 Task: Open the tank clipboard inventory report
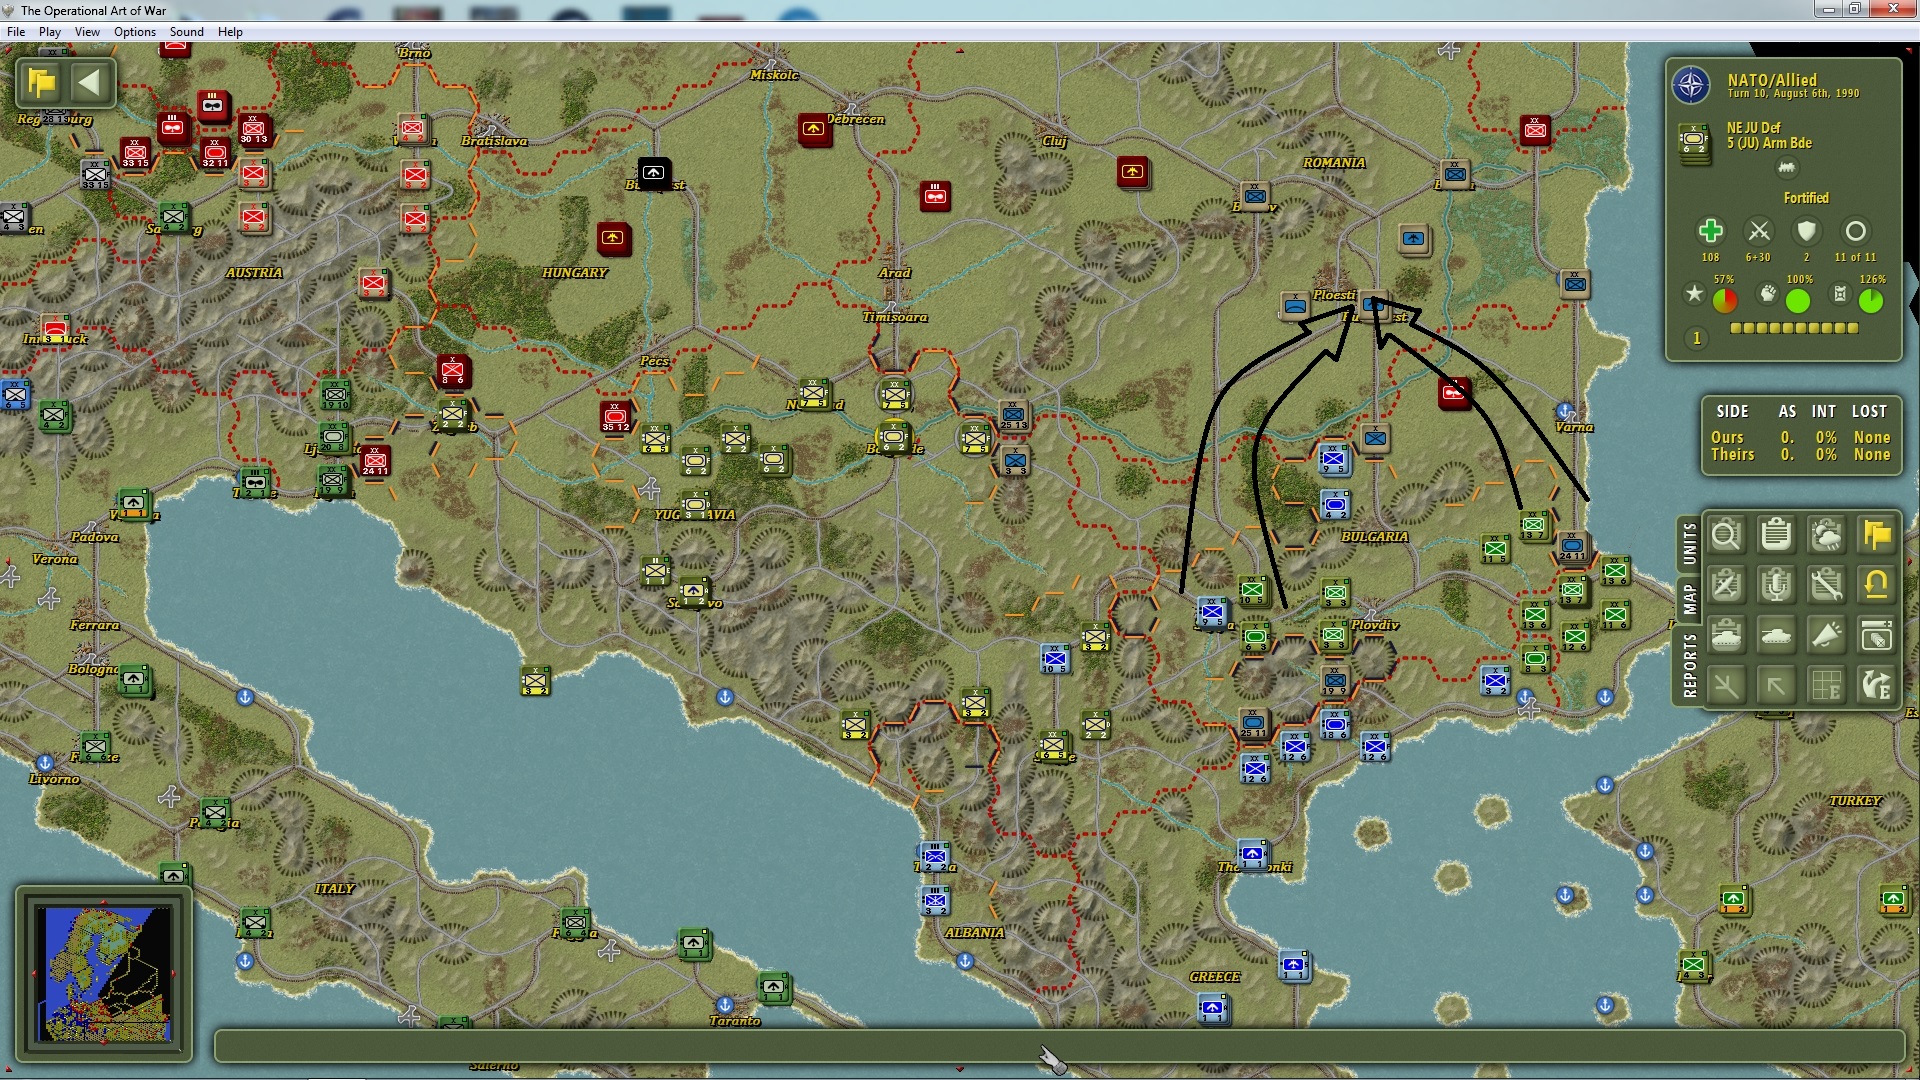(x=1726, y=635)
